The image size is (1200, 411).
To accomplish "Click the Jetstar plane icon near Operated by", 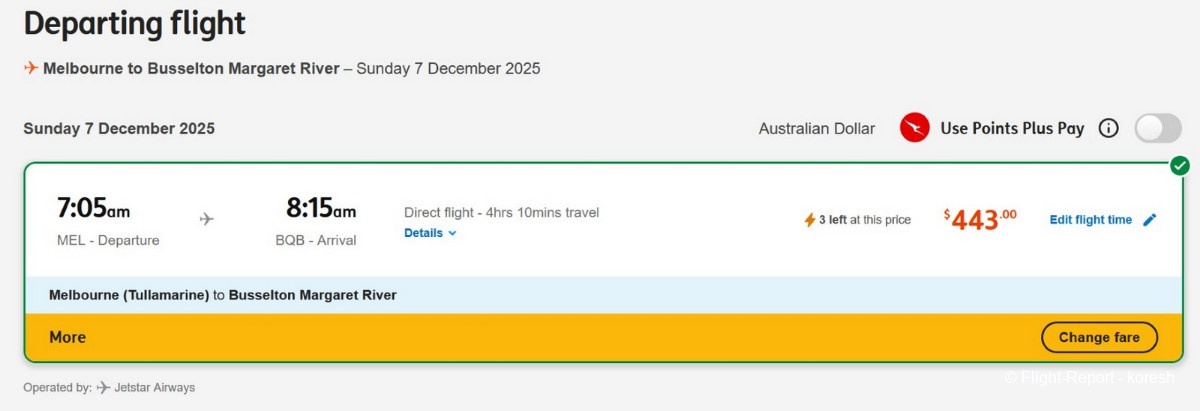I will (103, 387).
